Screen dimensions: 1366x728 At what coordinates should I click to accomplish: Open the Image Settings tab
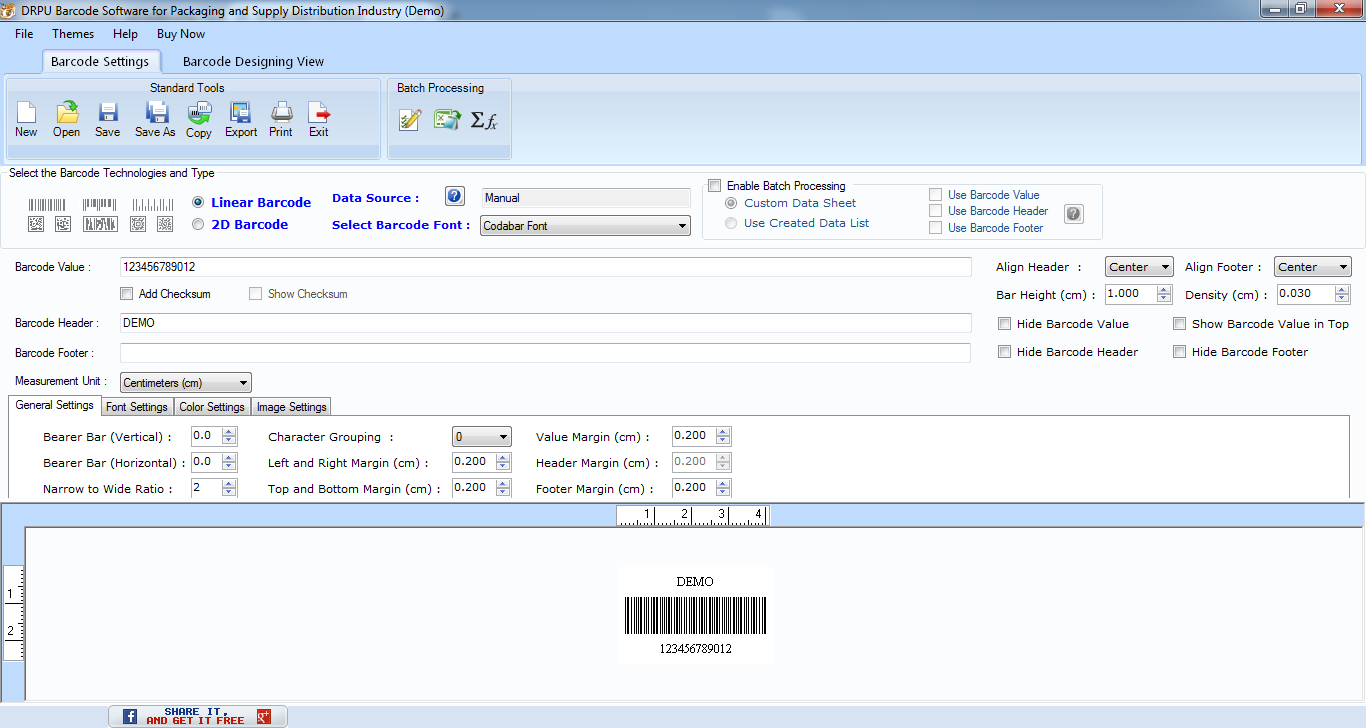click(x=291, y=407)
